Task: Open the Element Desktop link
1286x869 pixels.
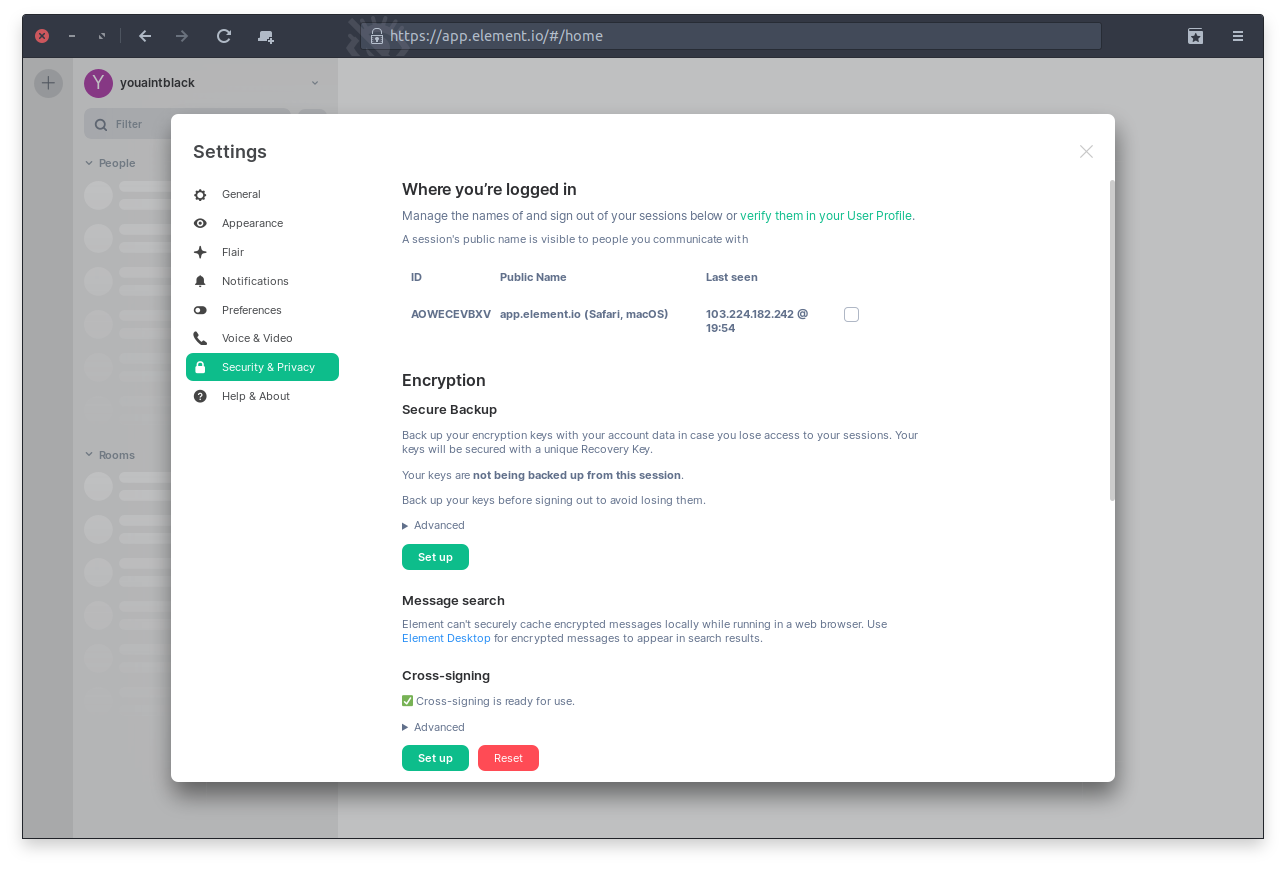Action: [446, 639]
